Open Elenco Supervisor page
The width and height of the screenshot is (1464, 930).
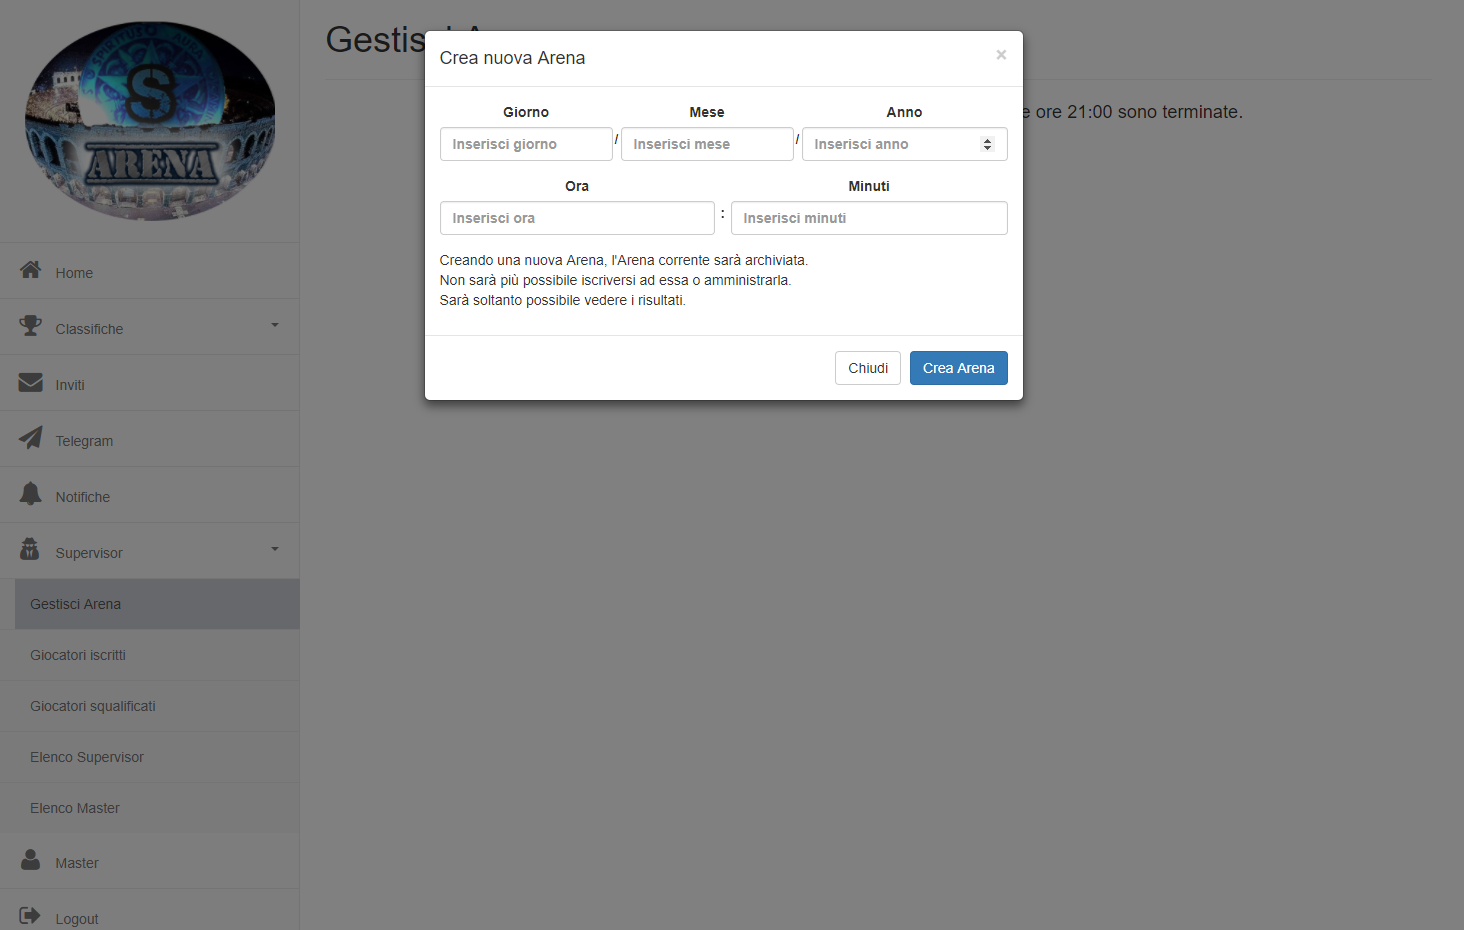[87, 757]
